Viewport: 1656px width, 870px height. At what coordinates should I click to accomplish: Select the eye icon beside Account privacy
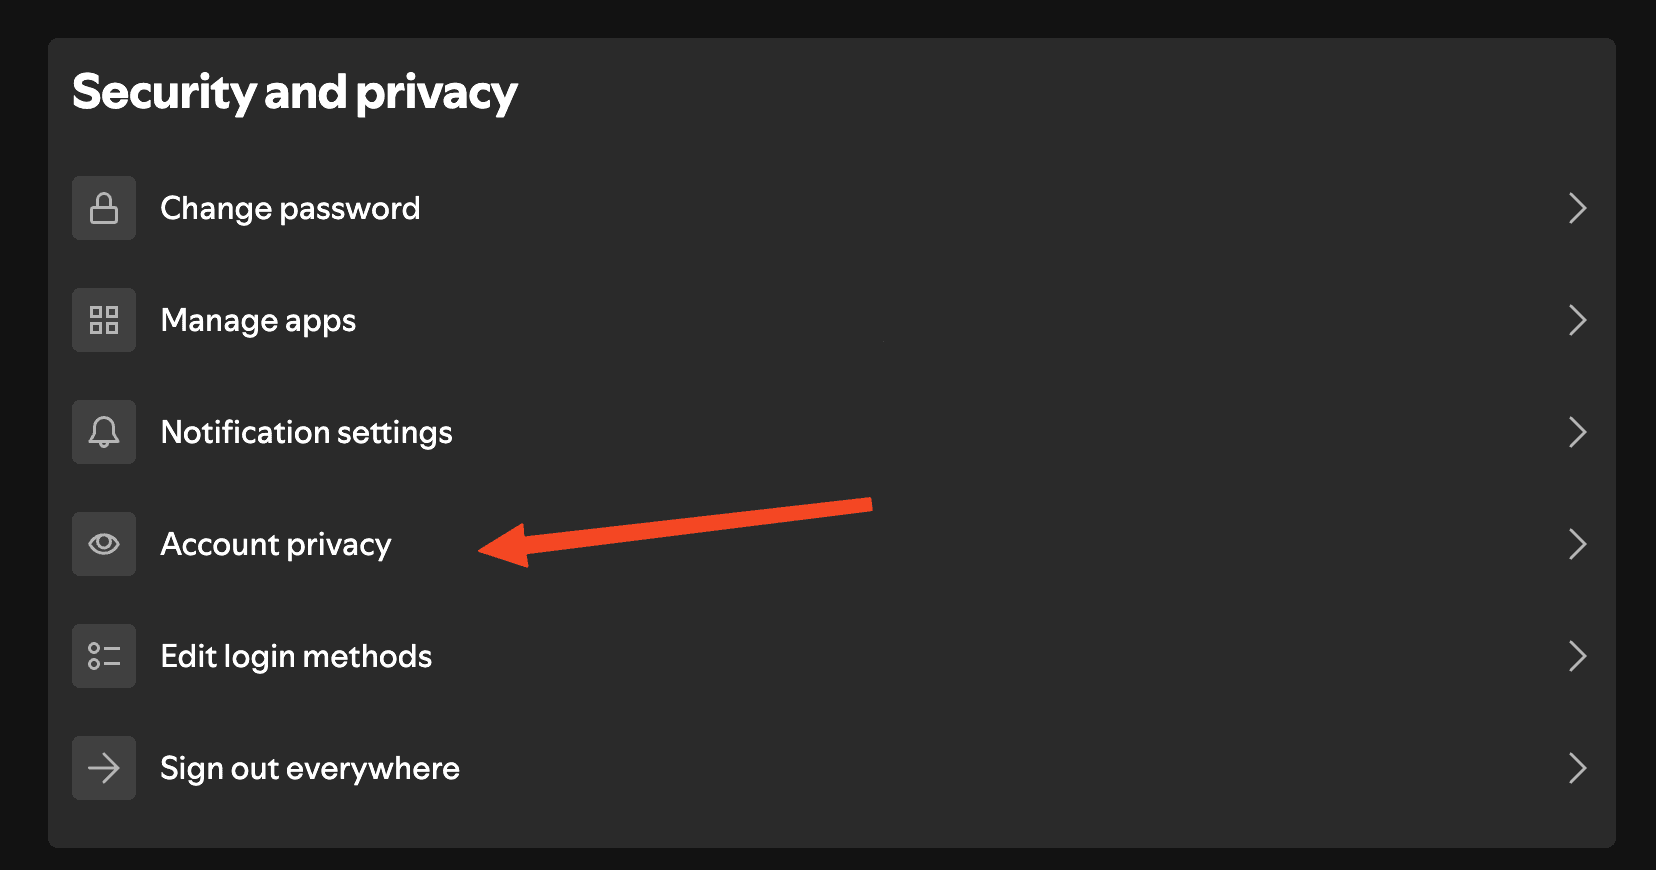[103, 544]
